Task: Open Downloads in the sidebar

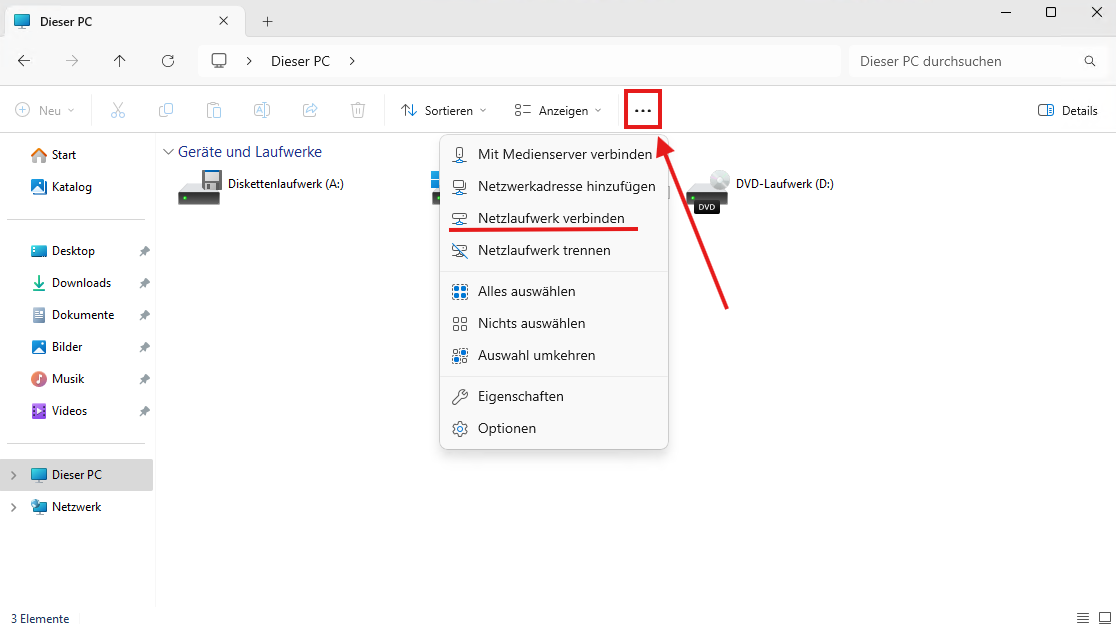Action: pos(81,283)
